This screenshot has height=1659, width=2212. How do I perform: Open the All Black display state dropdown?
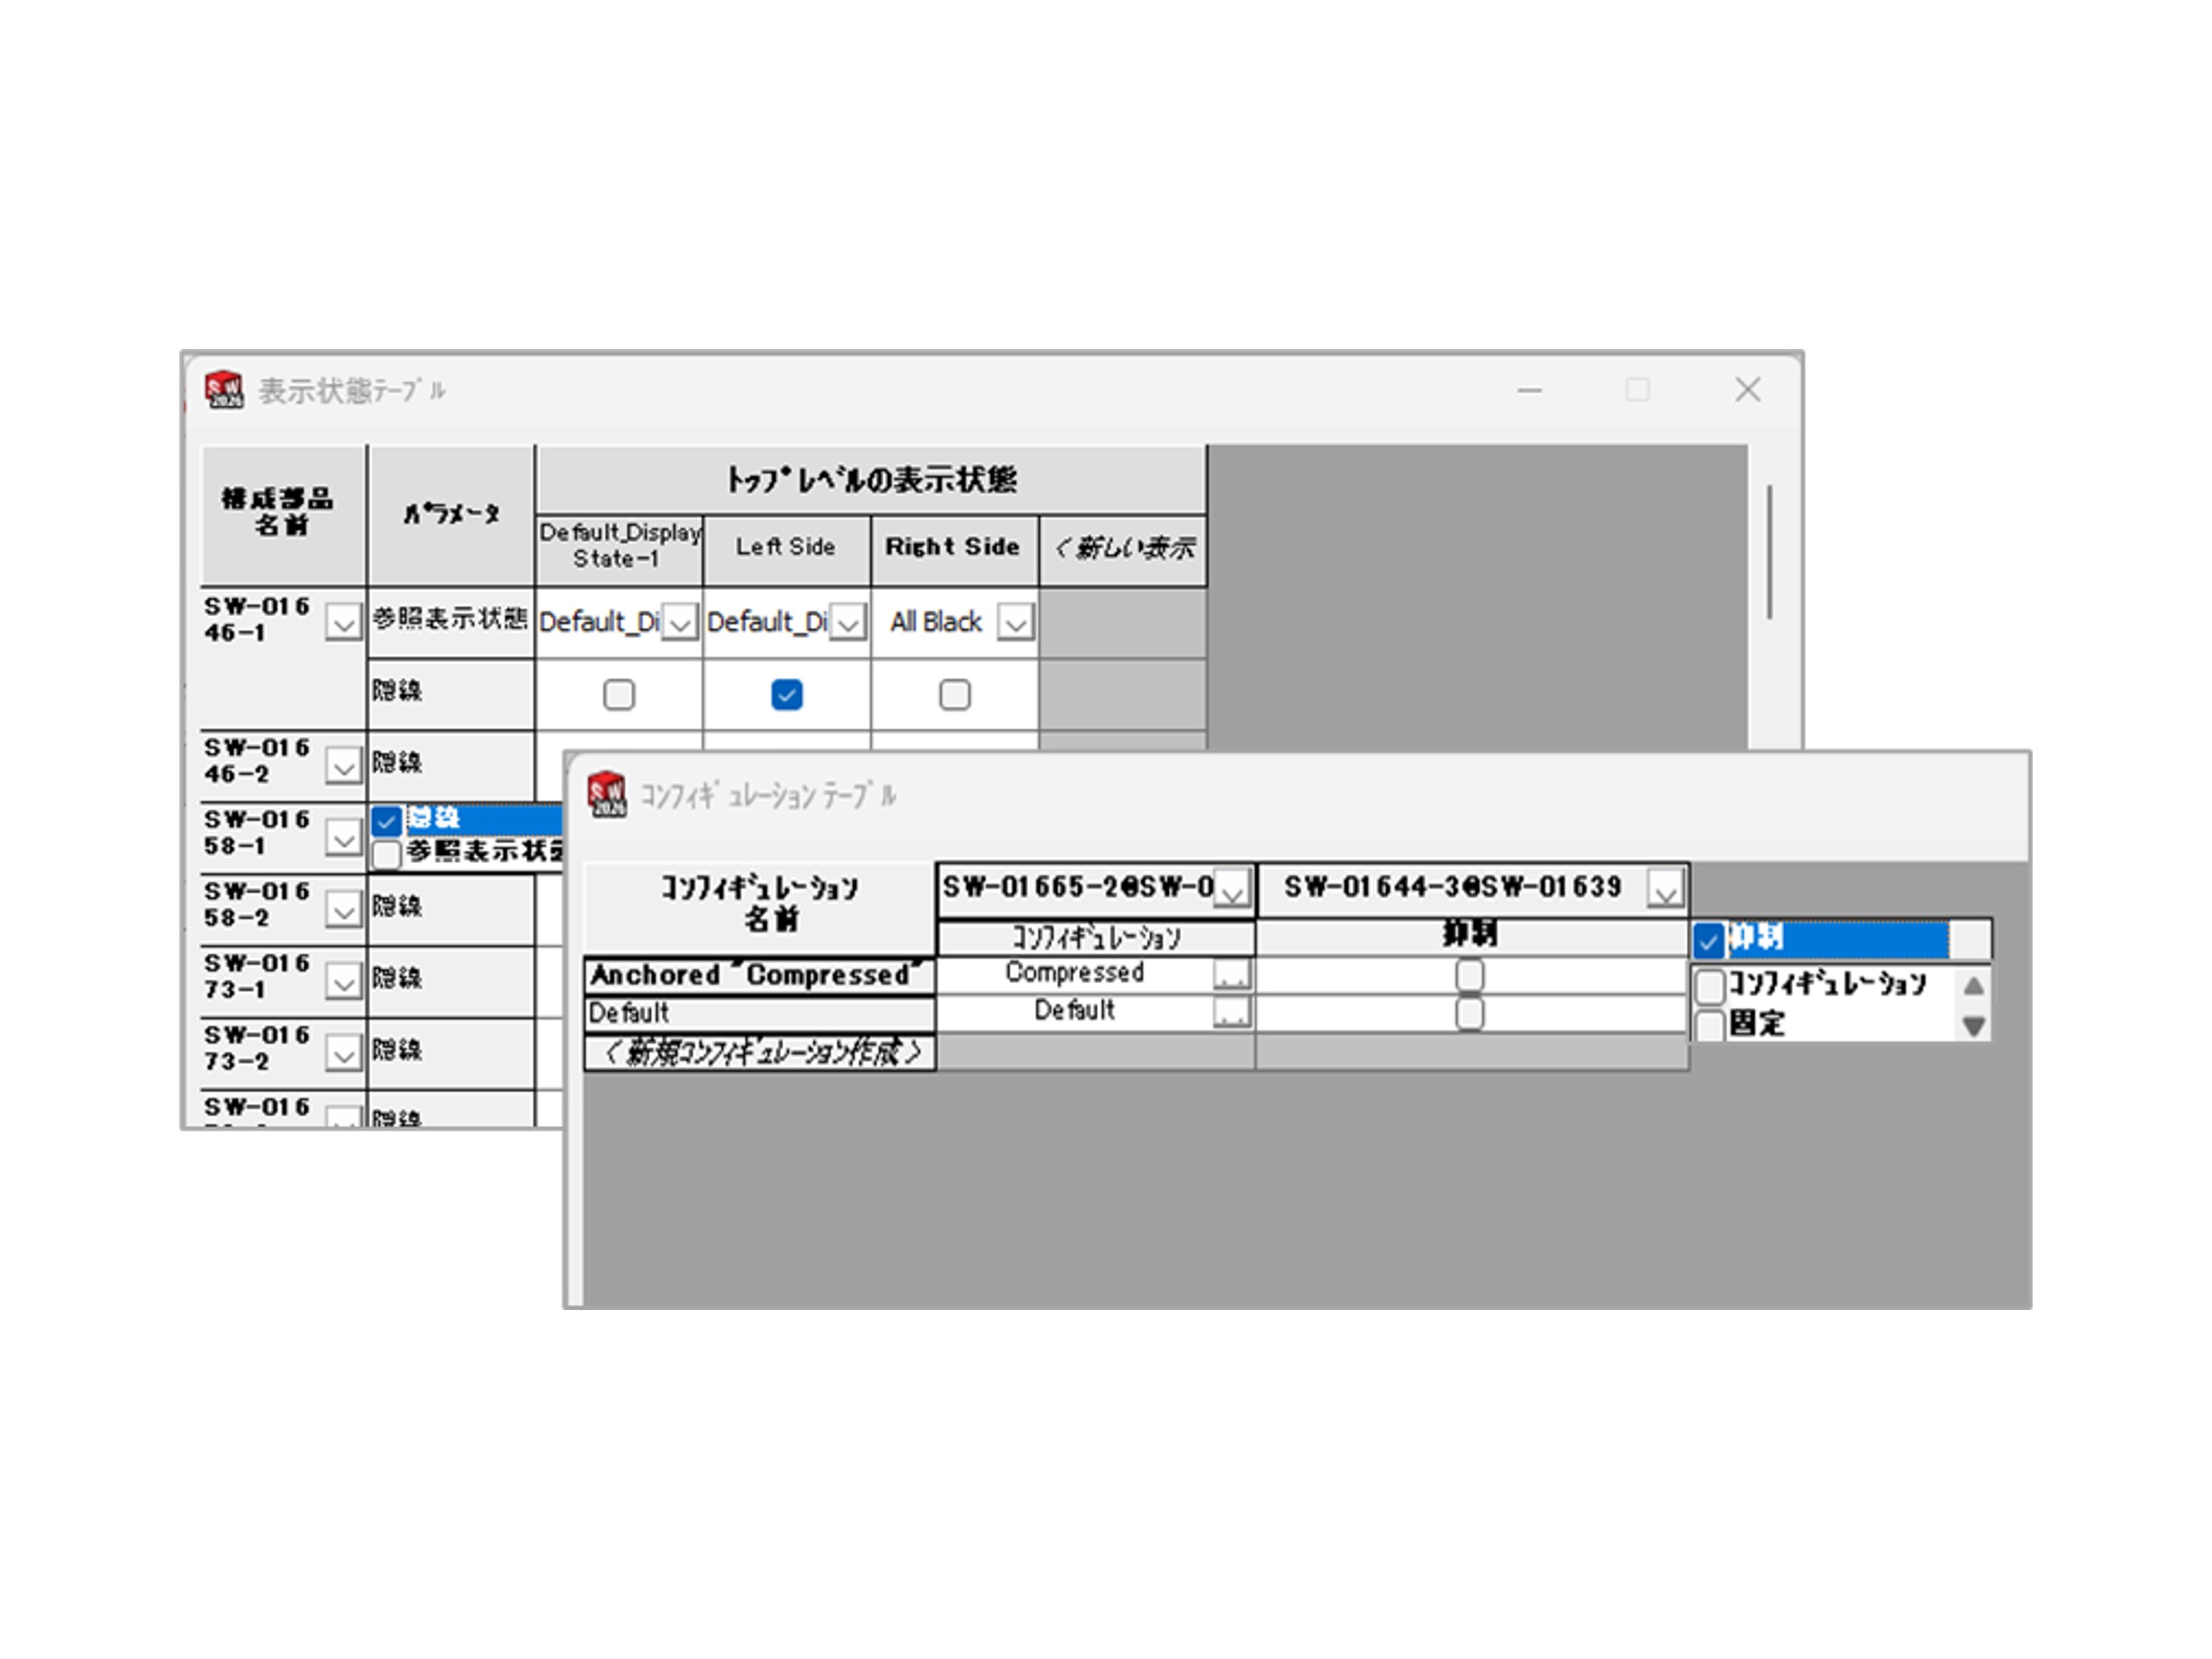(1017, 622)
